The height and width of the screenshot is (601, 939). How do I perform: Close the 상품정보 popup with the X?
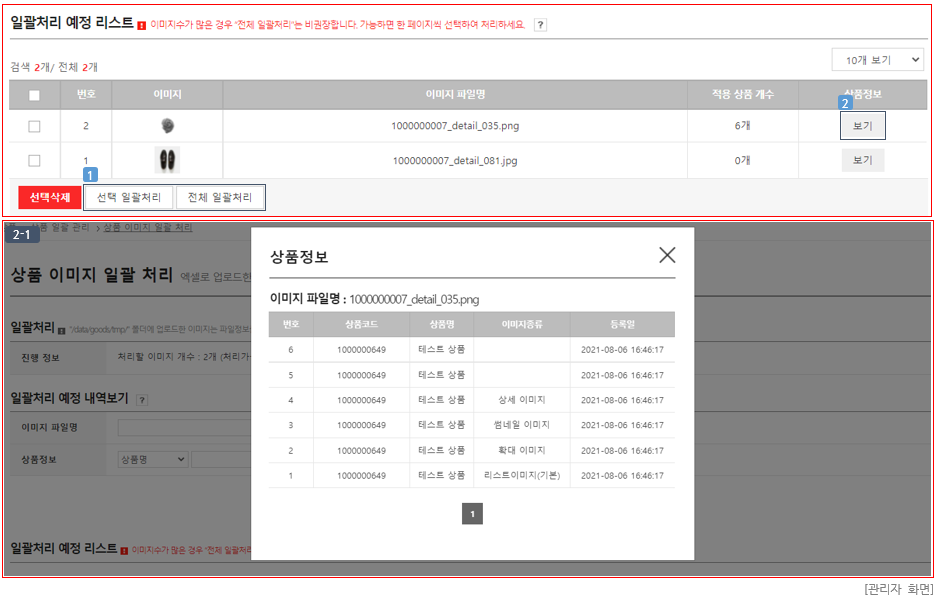(667, 255)
